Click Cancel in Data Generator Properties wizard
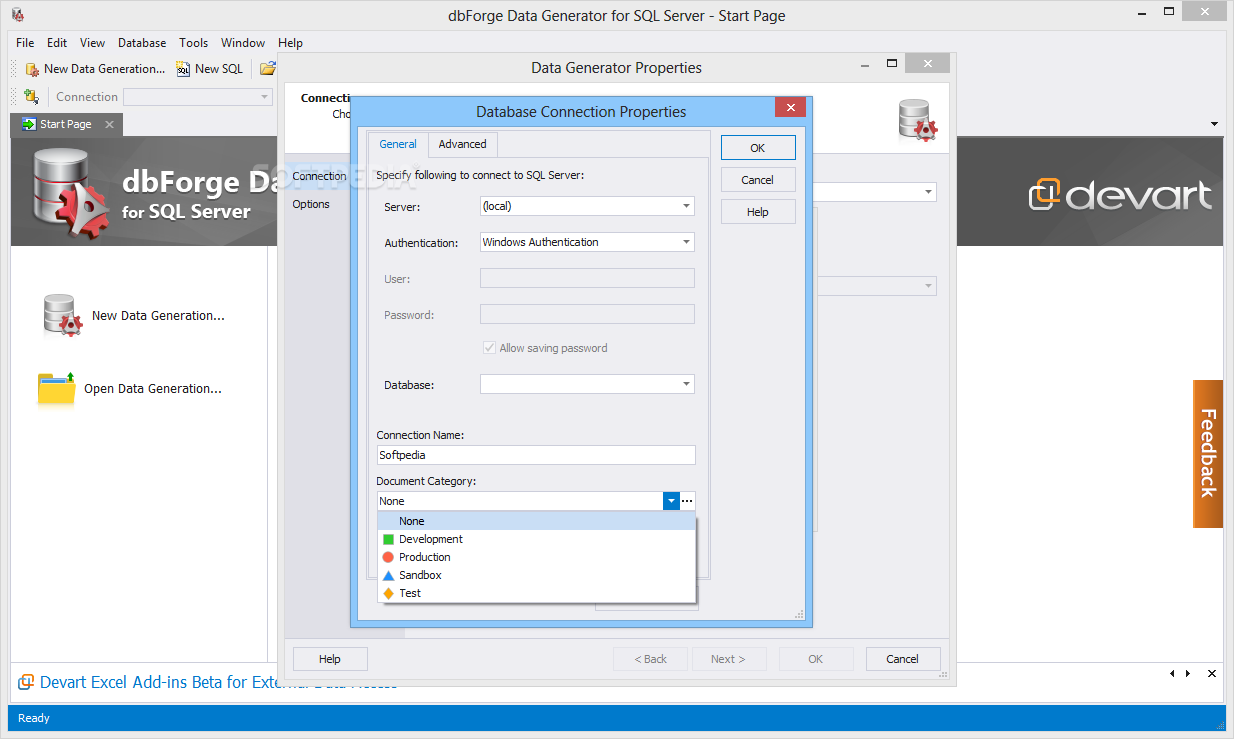Viewport: 1234px width, 739px height. [x=902, y=659]
